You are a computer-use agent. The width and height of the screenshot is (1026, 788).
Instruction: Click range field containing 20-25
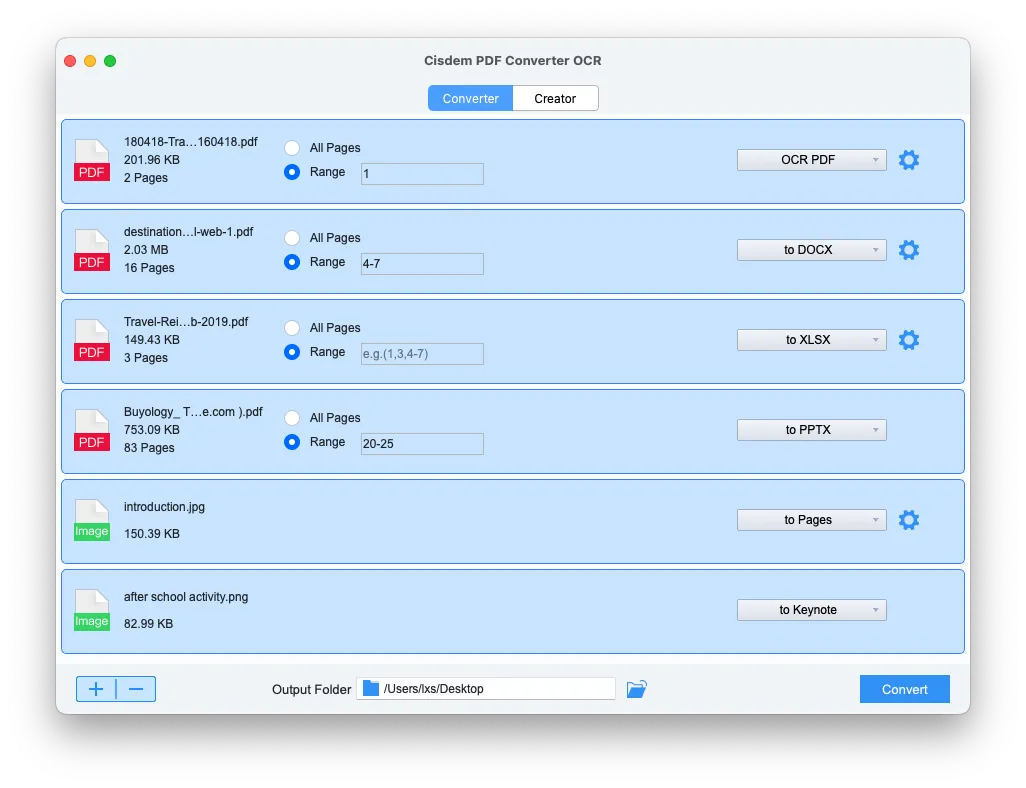[422, 444]
